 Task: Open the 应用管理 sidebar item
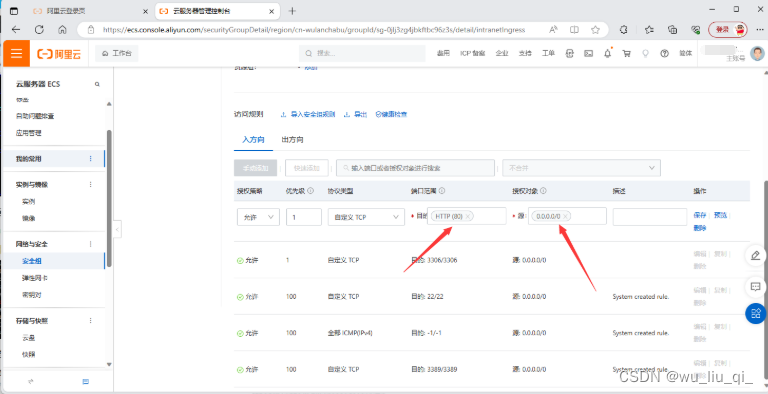(28, 133)
